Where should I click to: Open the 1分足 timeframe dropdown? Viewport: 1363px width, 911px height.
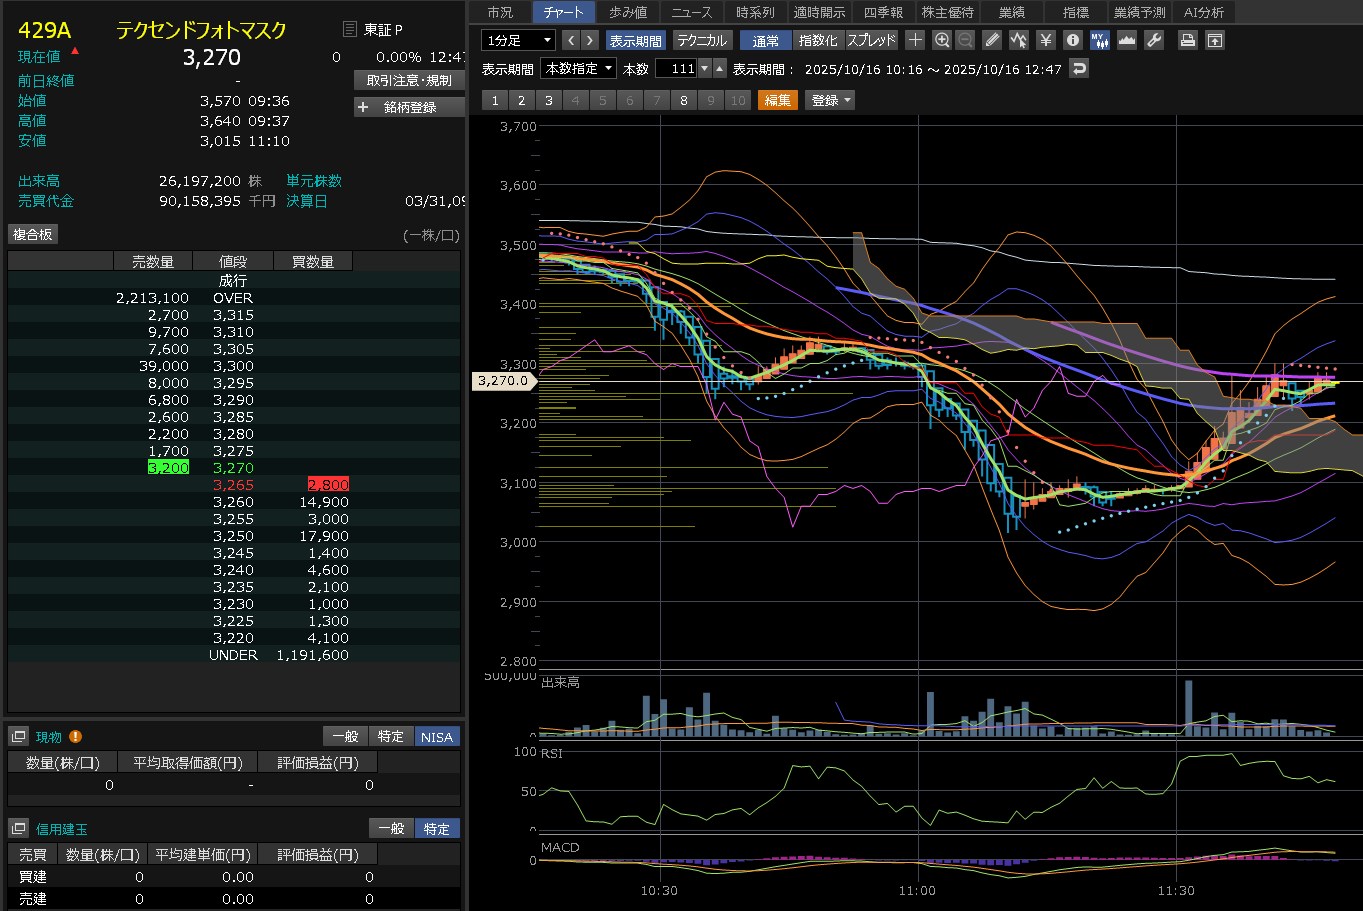tap(518, 41)
